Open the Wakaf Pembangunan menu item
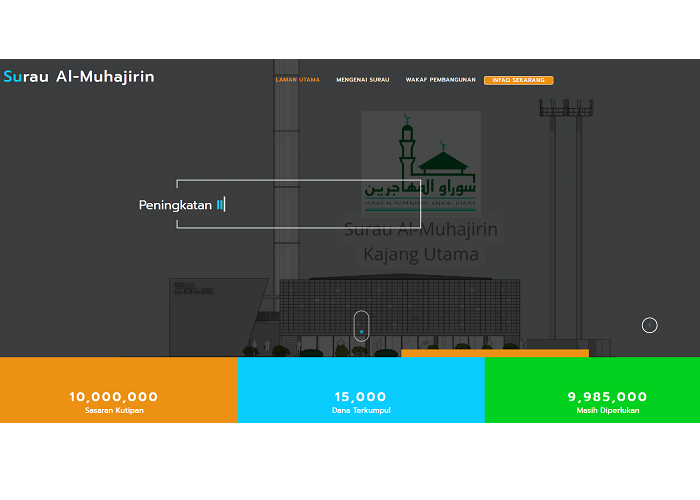 click(x=439, y=80)
